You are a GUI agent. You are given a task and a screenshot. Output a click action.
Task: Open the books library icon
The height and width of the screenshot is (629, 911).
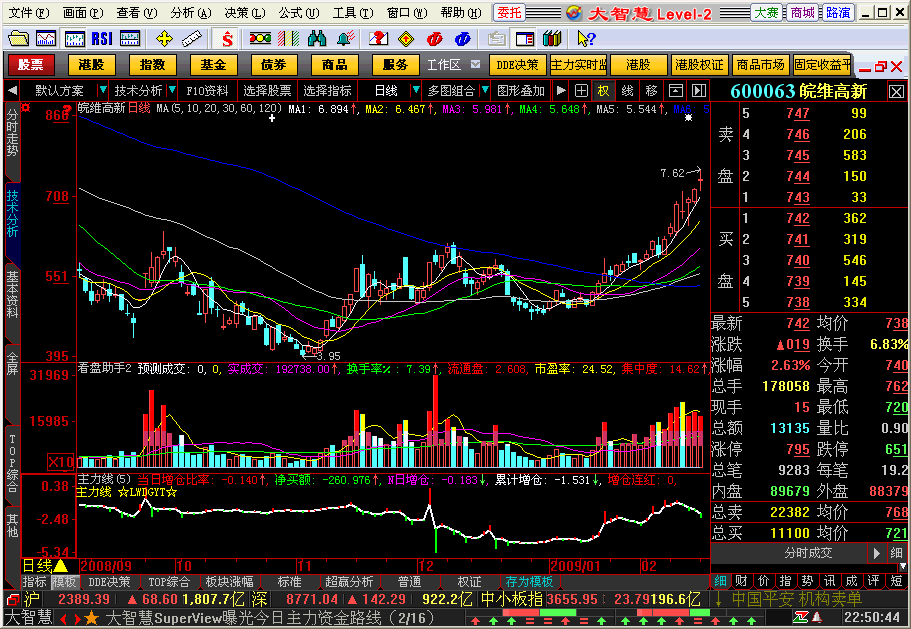point(552,39)
